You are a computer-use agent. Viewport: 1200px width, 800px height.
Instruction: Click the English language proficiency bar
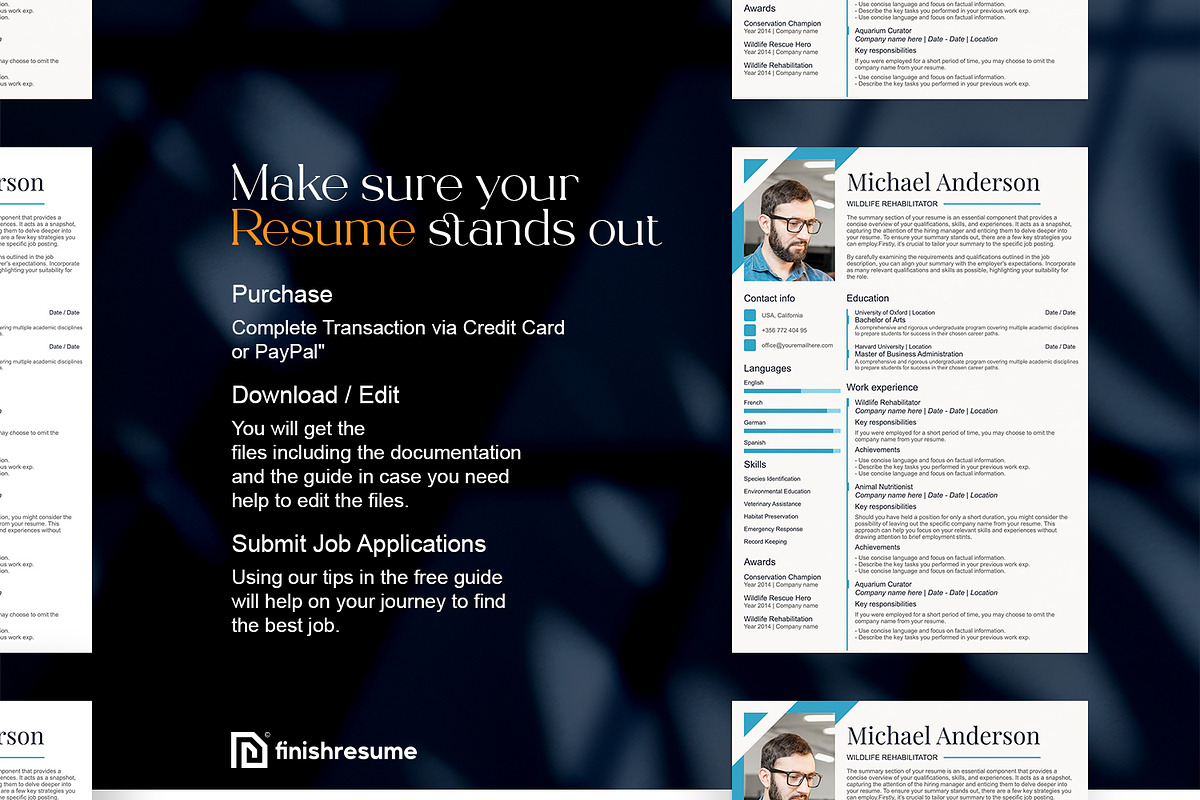(791, 390)
